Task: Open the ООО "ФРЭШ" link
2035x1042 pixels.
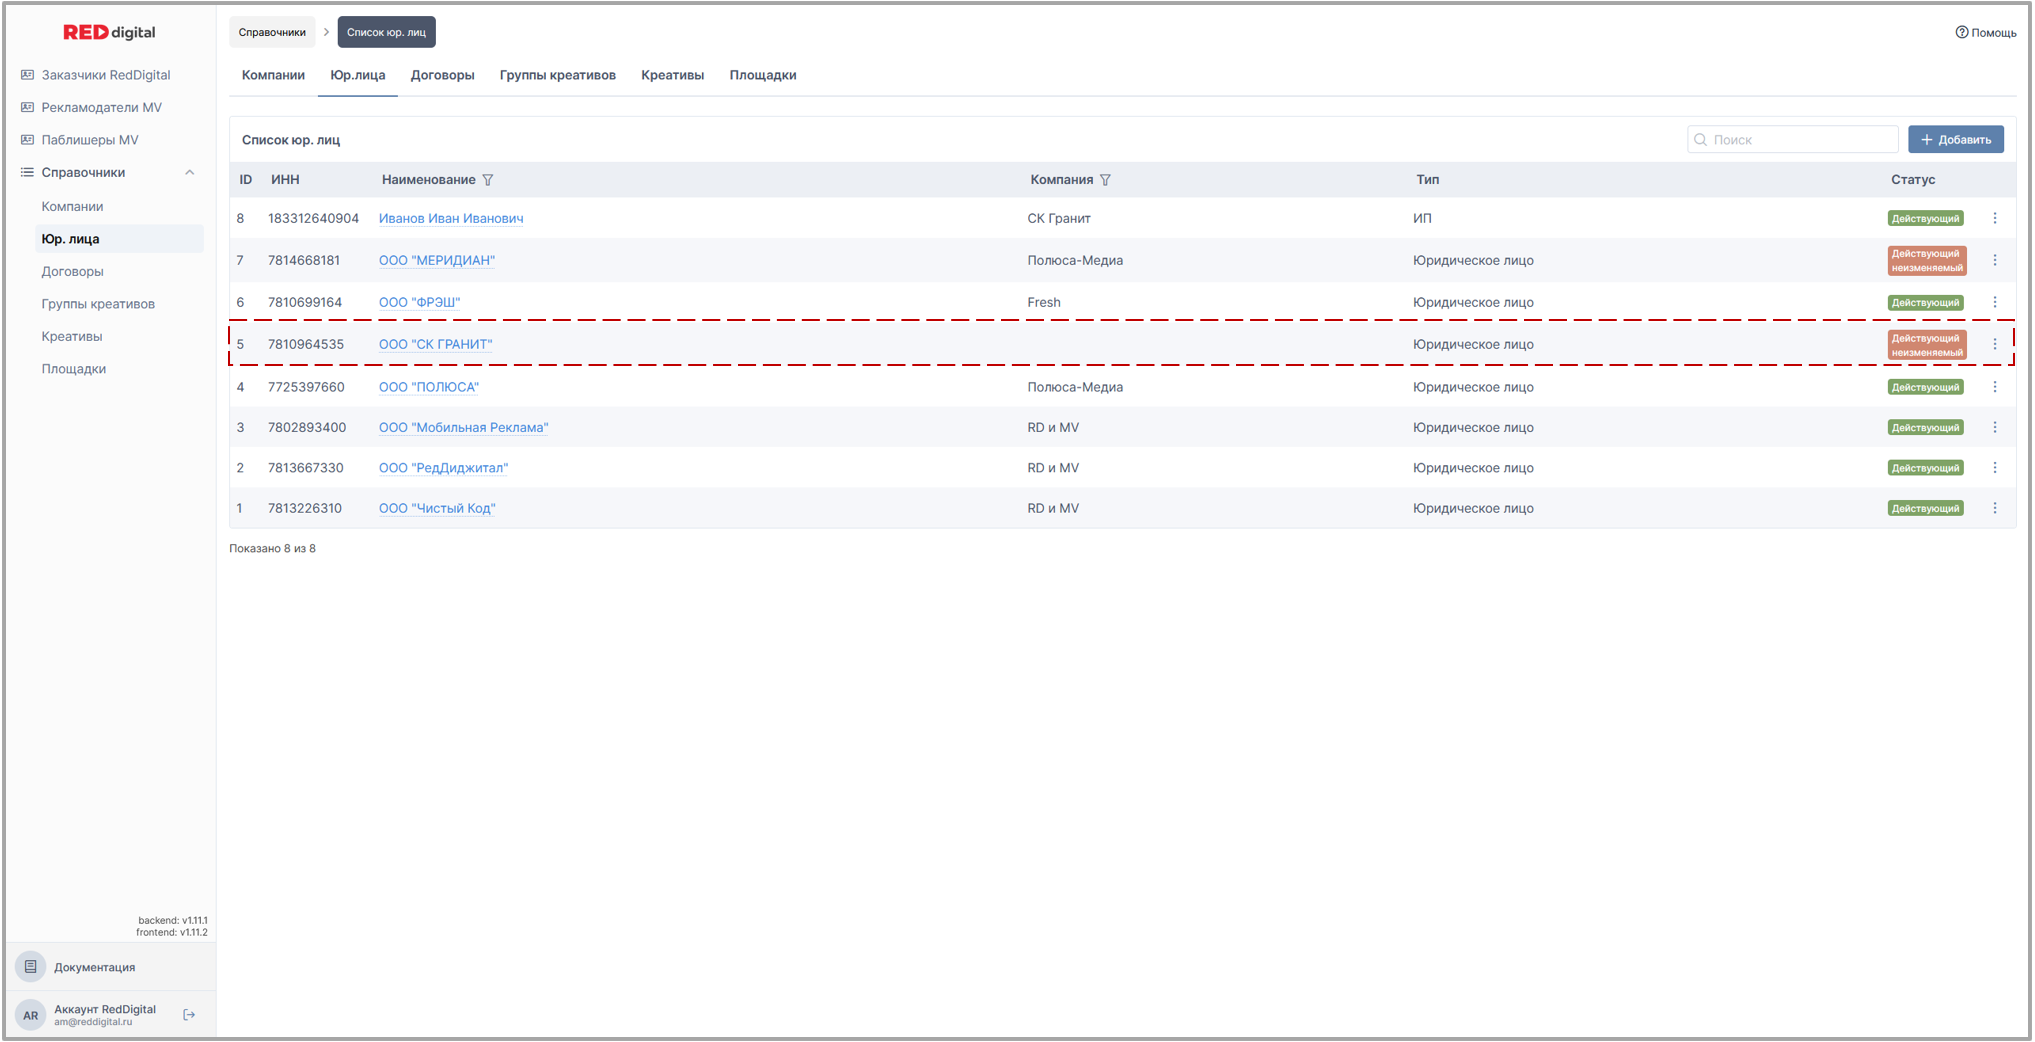Action: tap(419, 302)
